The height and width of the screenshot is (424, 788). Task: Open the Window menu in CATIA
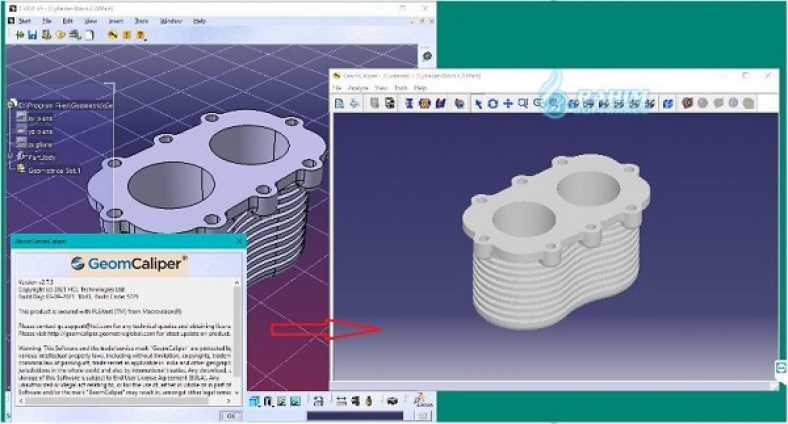click(171, 21)
